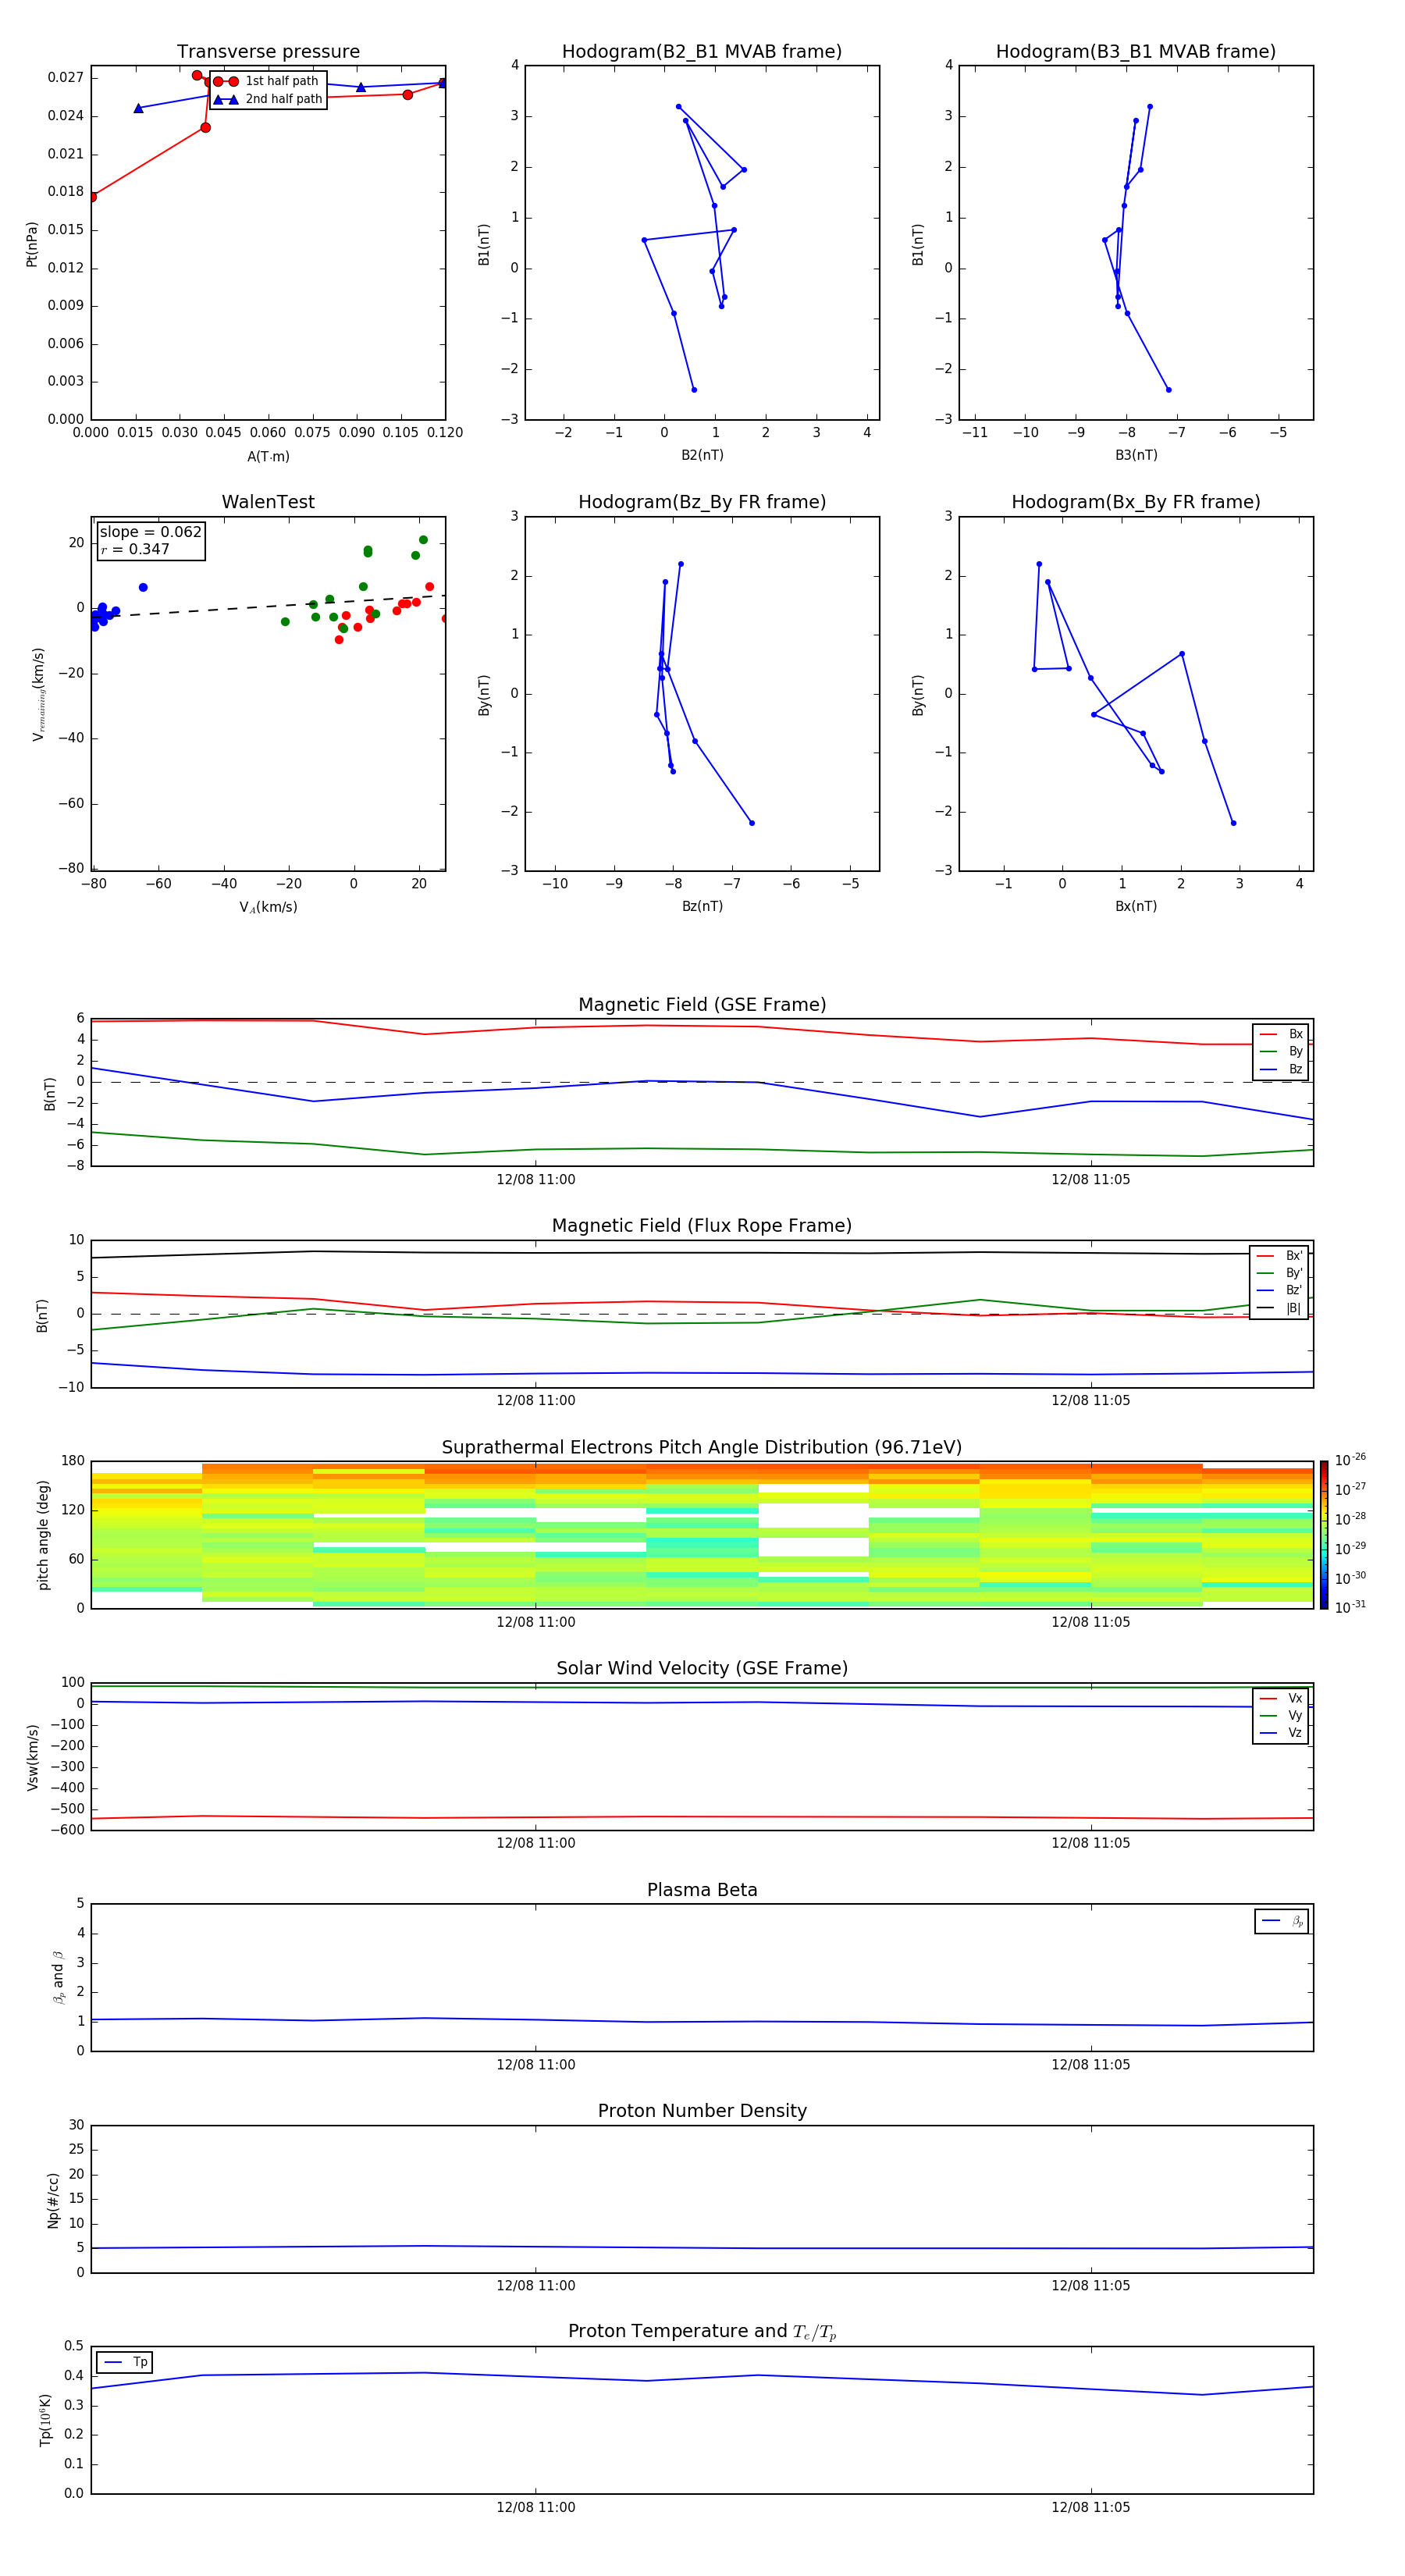Click the 'Pt(nPa)' y-axis label
This screenshot has width=1405, height=2576.
pyautogui.click(x=31, y=243)
